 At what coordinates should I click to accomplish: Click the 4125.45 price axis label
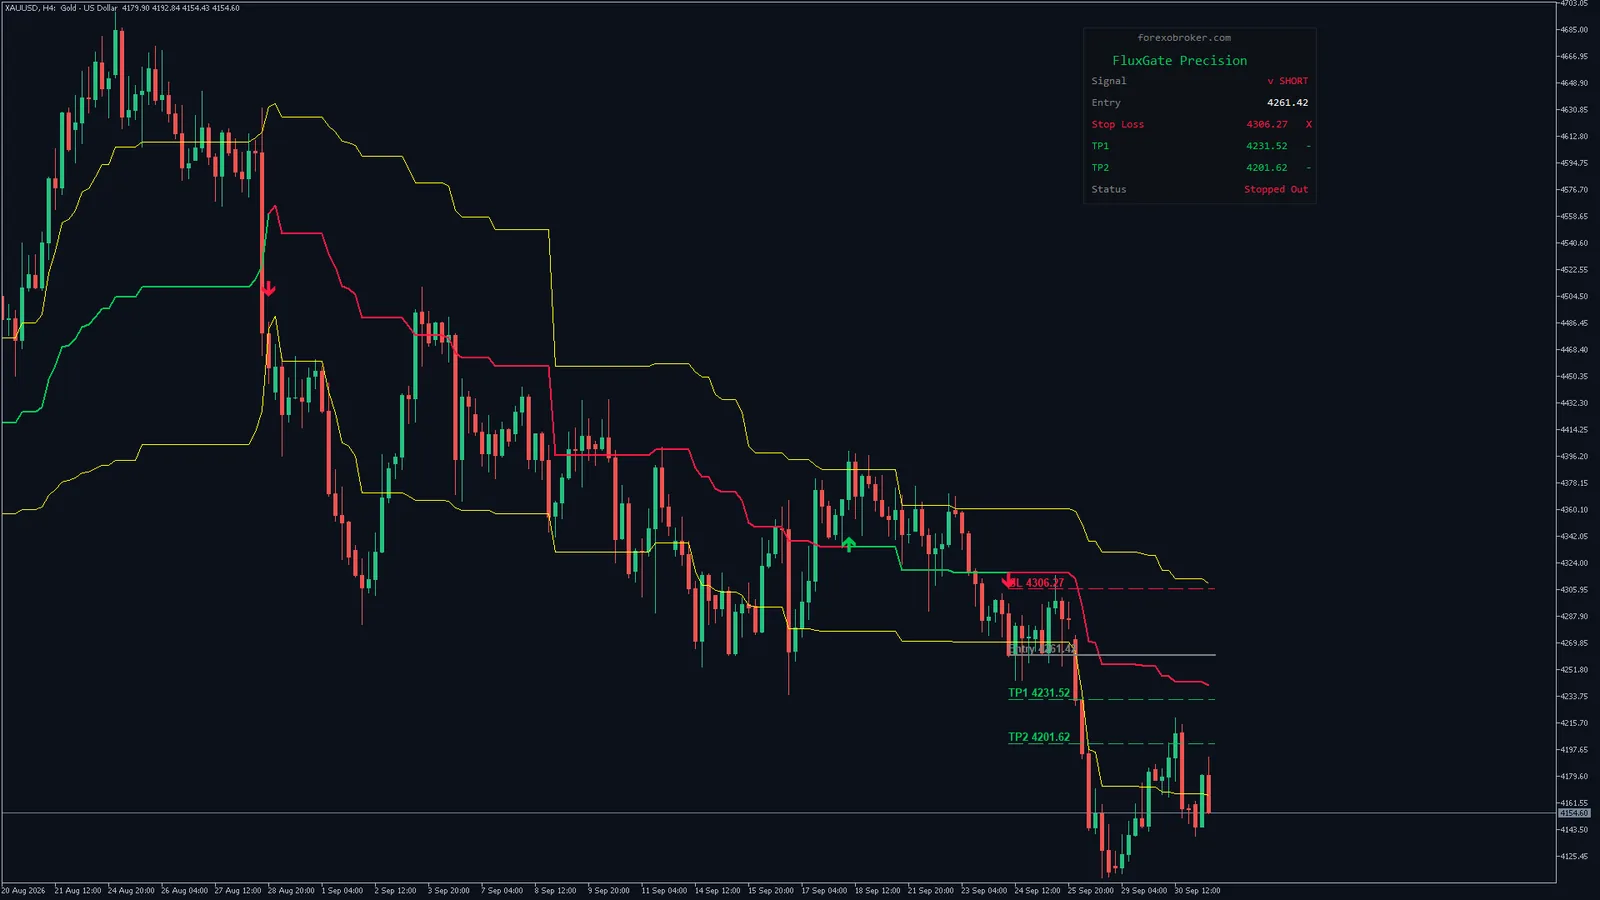coord(1574,856)
